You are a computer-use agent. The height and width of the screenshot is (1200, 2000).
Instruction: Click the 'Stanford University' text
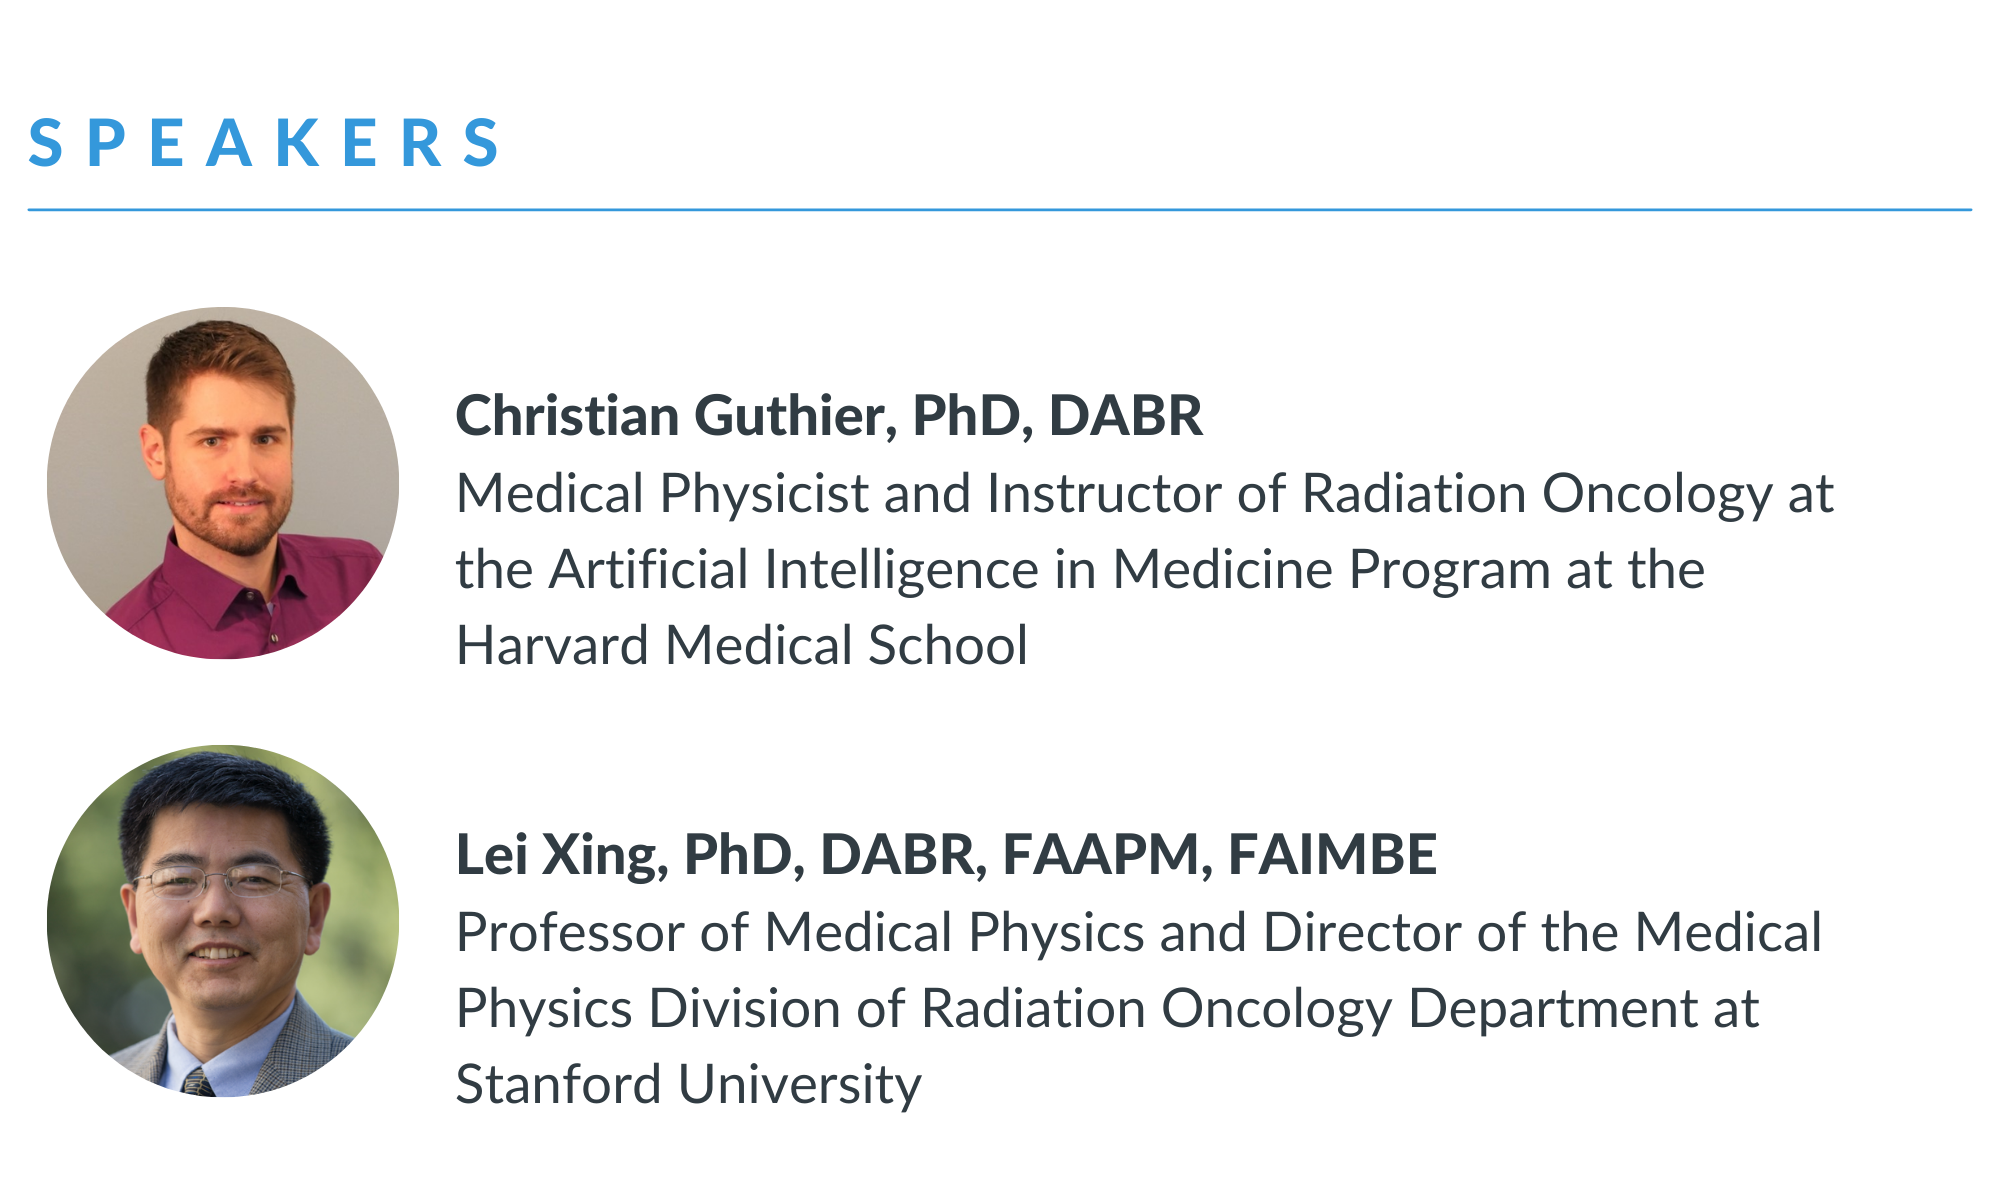coord(689,1084)
